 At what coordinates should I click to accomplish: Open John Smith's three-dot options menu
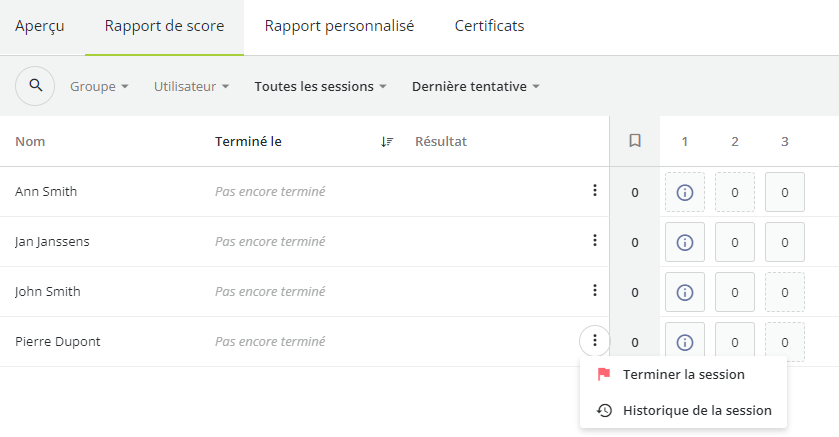(594, 290)
